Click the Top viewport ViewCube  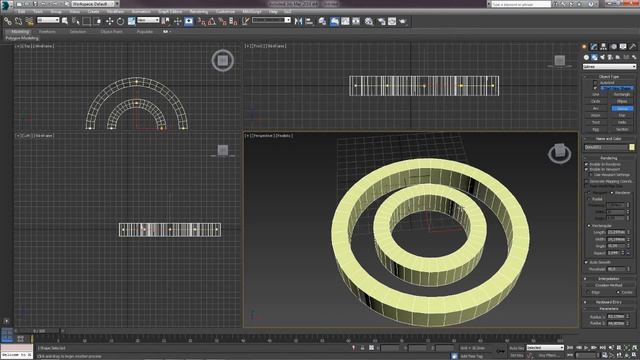[222, 60]
